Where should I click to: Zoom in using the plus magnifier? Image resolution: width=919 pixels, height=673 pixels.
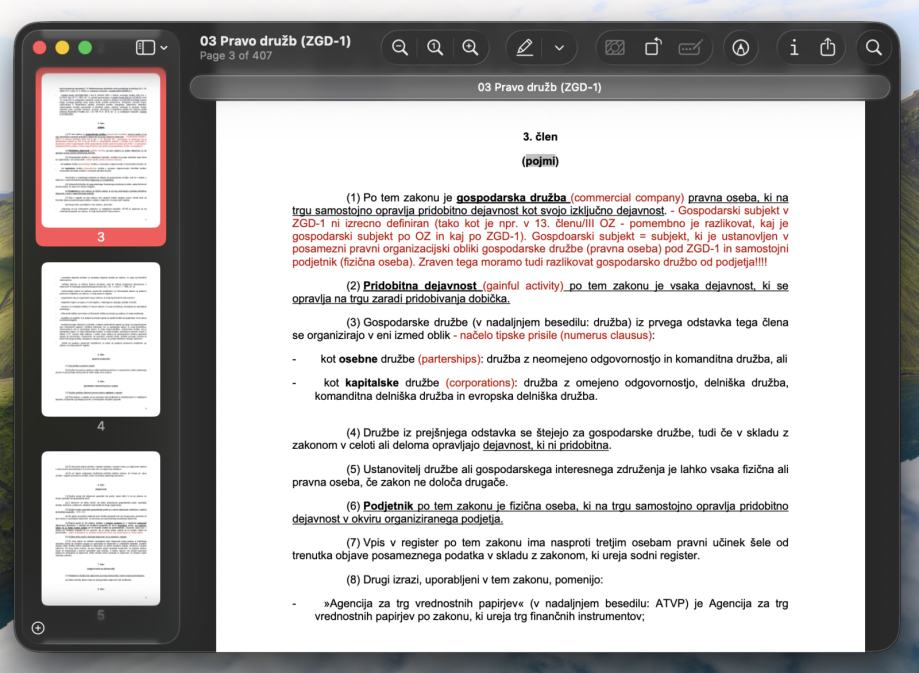470,47
